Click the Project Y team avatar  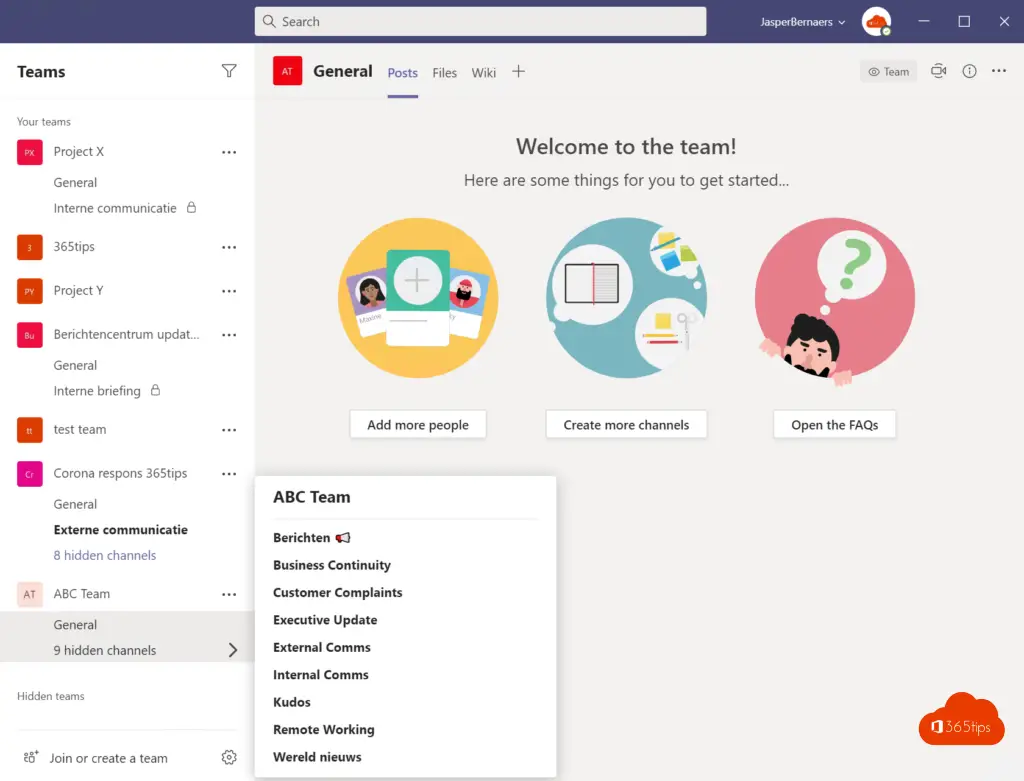(x=29, y=291)
